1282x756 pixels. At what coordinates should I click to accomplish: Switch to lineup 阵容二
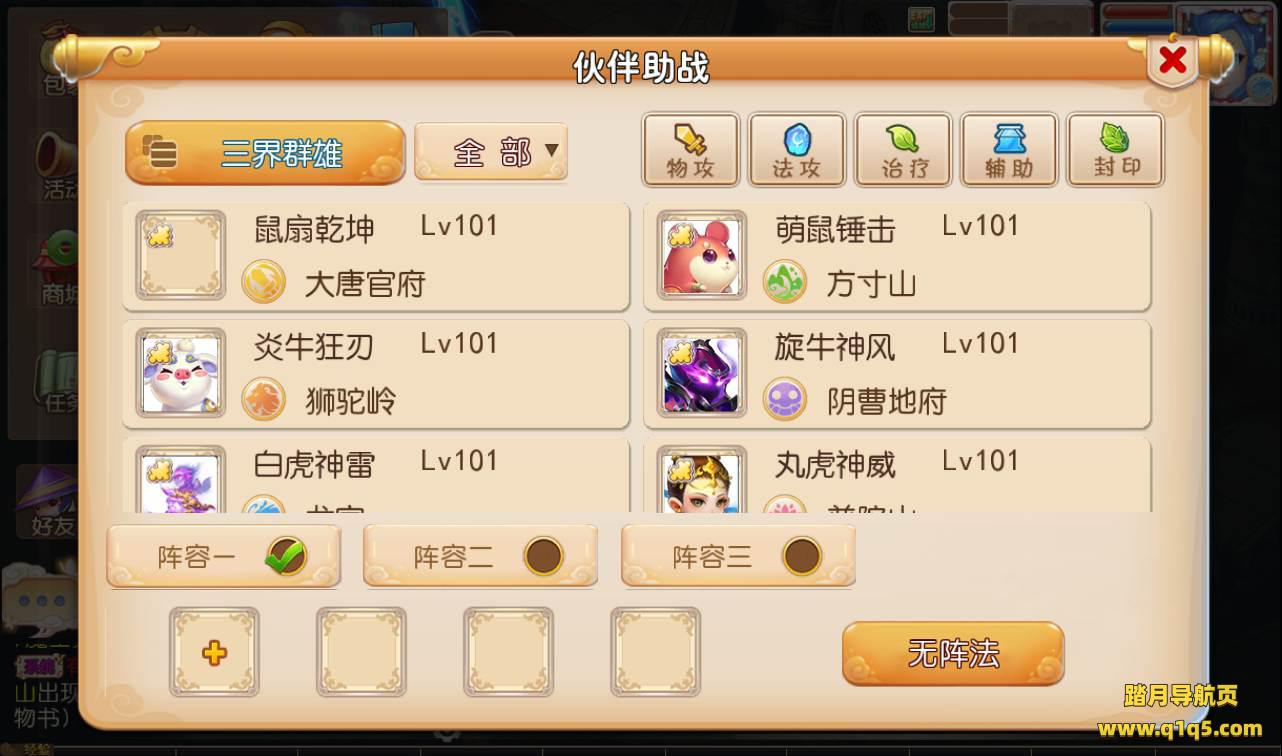point(480,556)
